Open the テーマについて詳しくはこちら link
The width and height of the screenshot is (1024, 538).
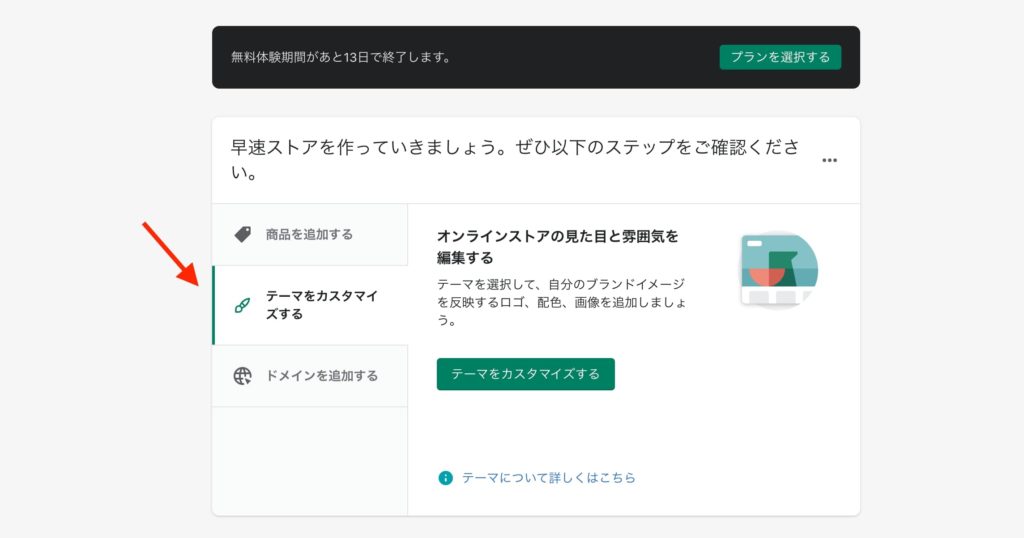(x=548, y=478)
